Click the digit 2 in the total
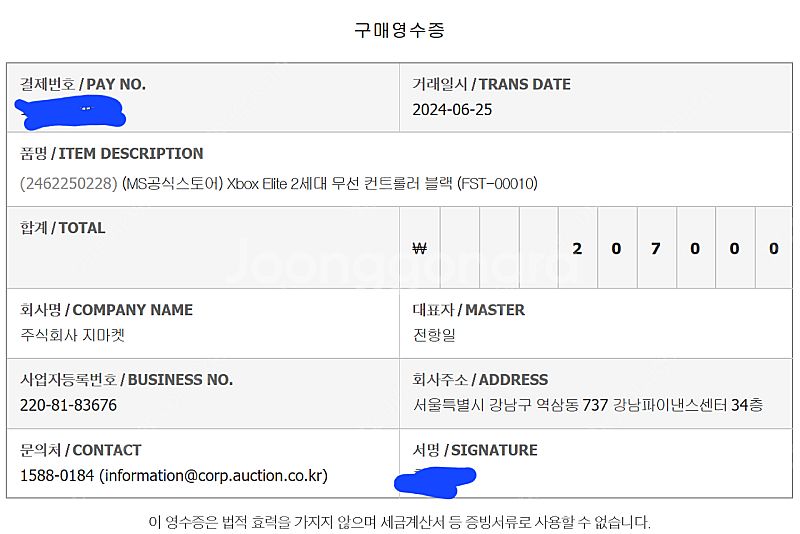Screen dimensions: 800x534 [x=577, y=248]
